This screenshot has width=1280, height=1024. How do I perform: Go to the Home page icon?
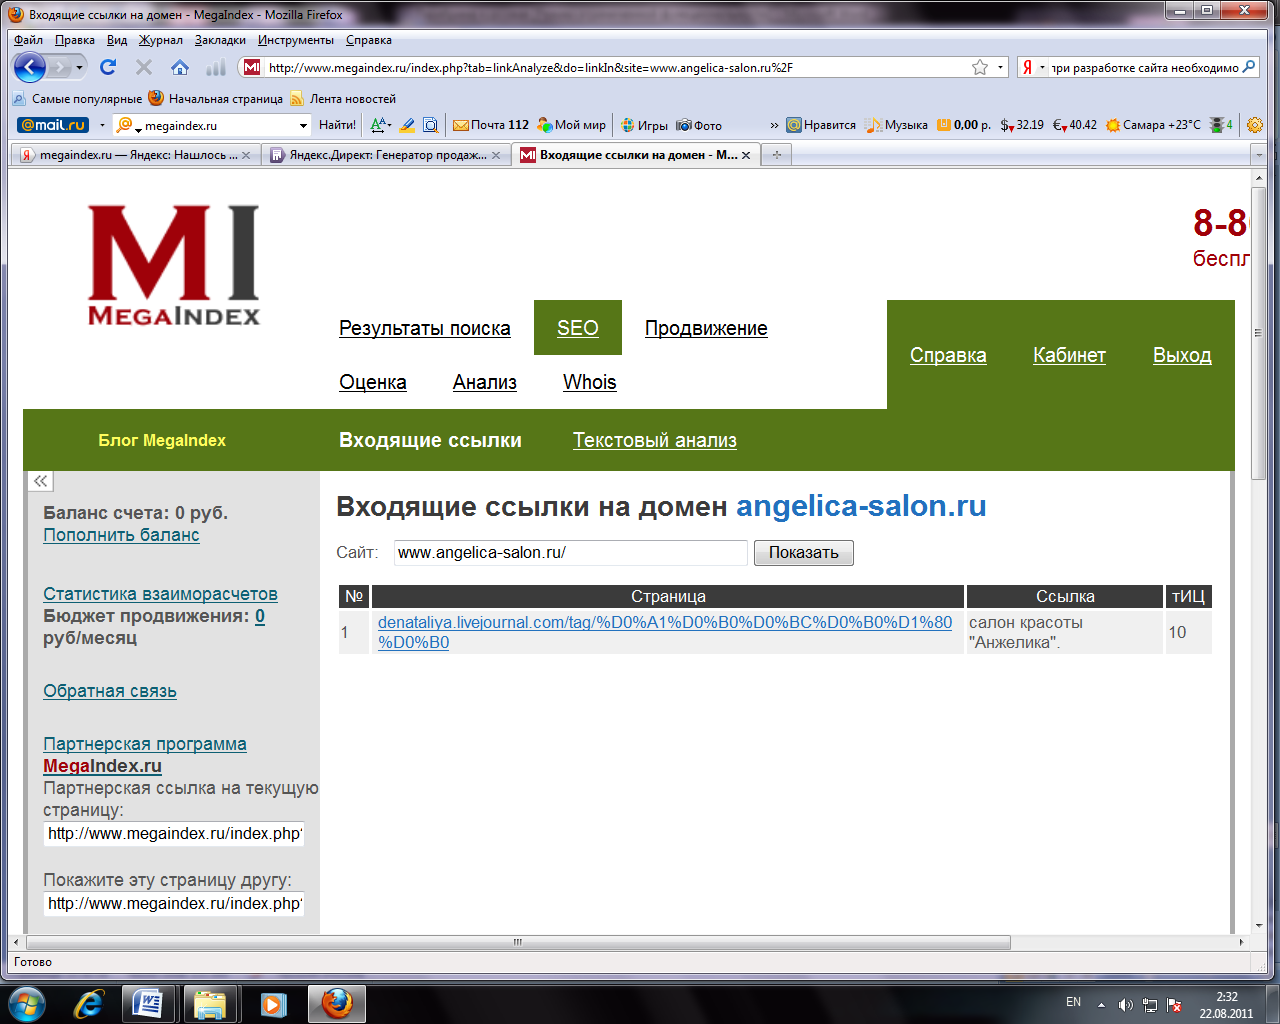point(180,67)
